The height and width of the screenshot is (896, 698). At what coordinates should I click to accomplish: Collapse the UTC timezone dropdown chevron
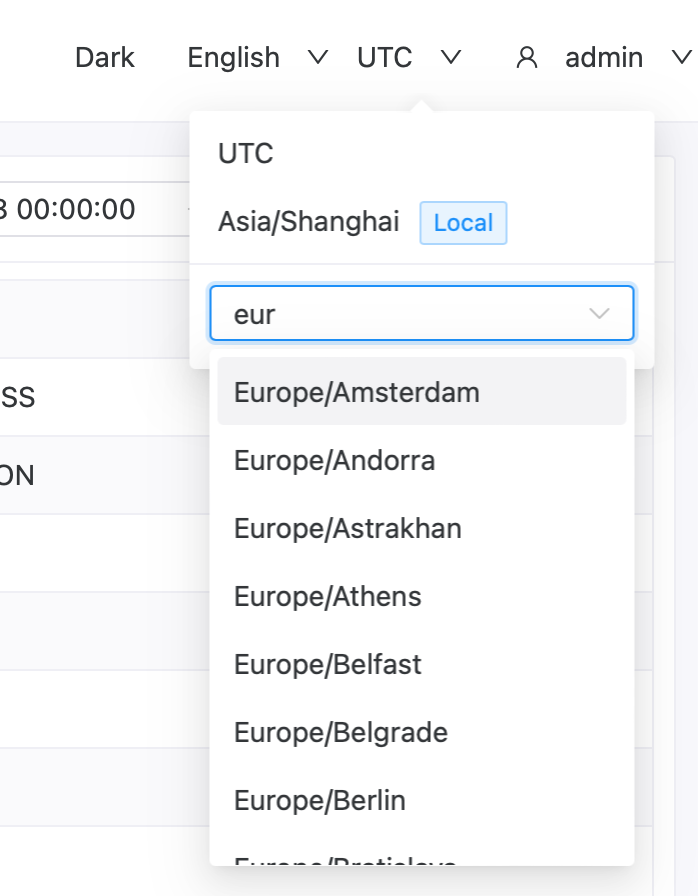click(451, 58)
